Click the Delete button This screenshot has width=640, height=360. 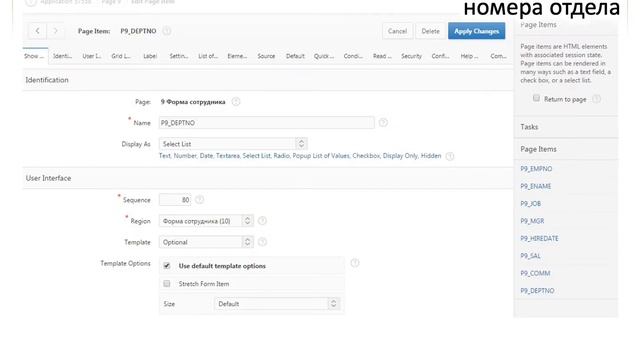431,31
